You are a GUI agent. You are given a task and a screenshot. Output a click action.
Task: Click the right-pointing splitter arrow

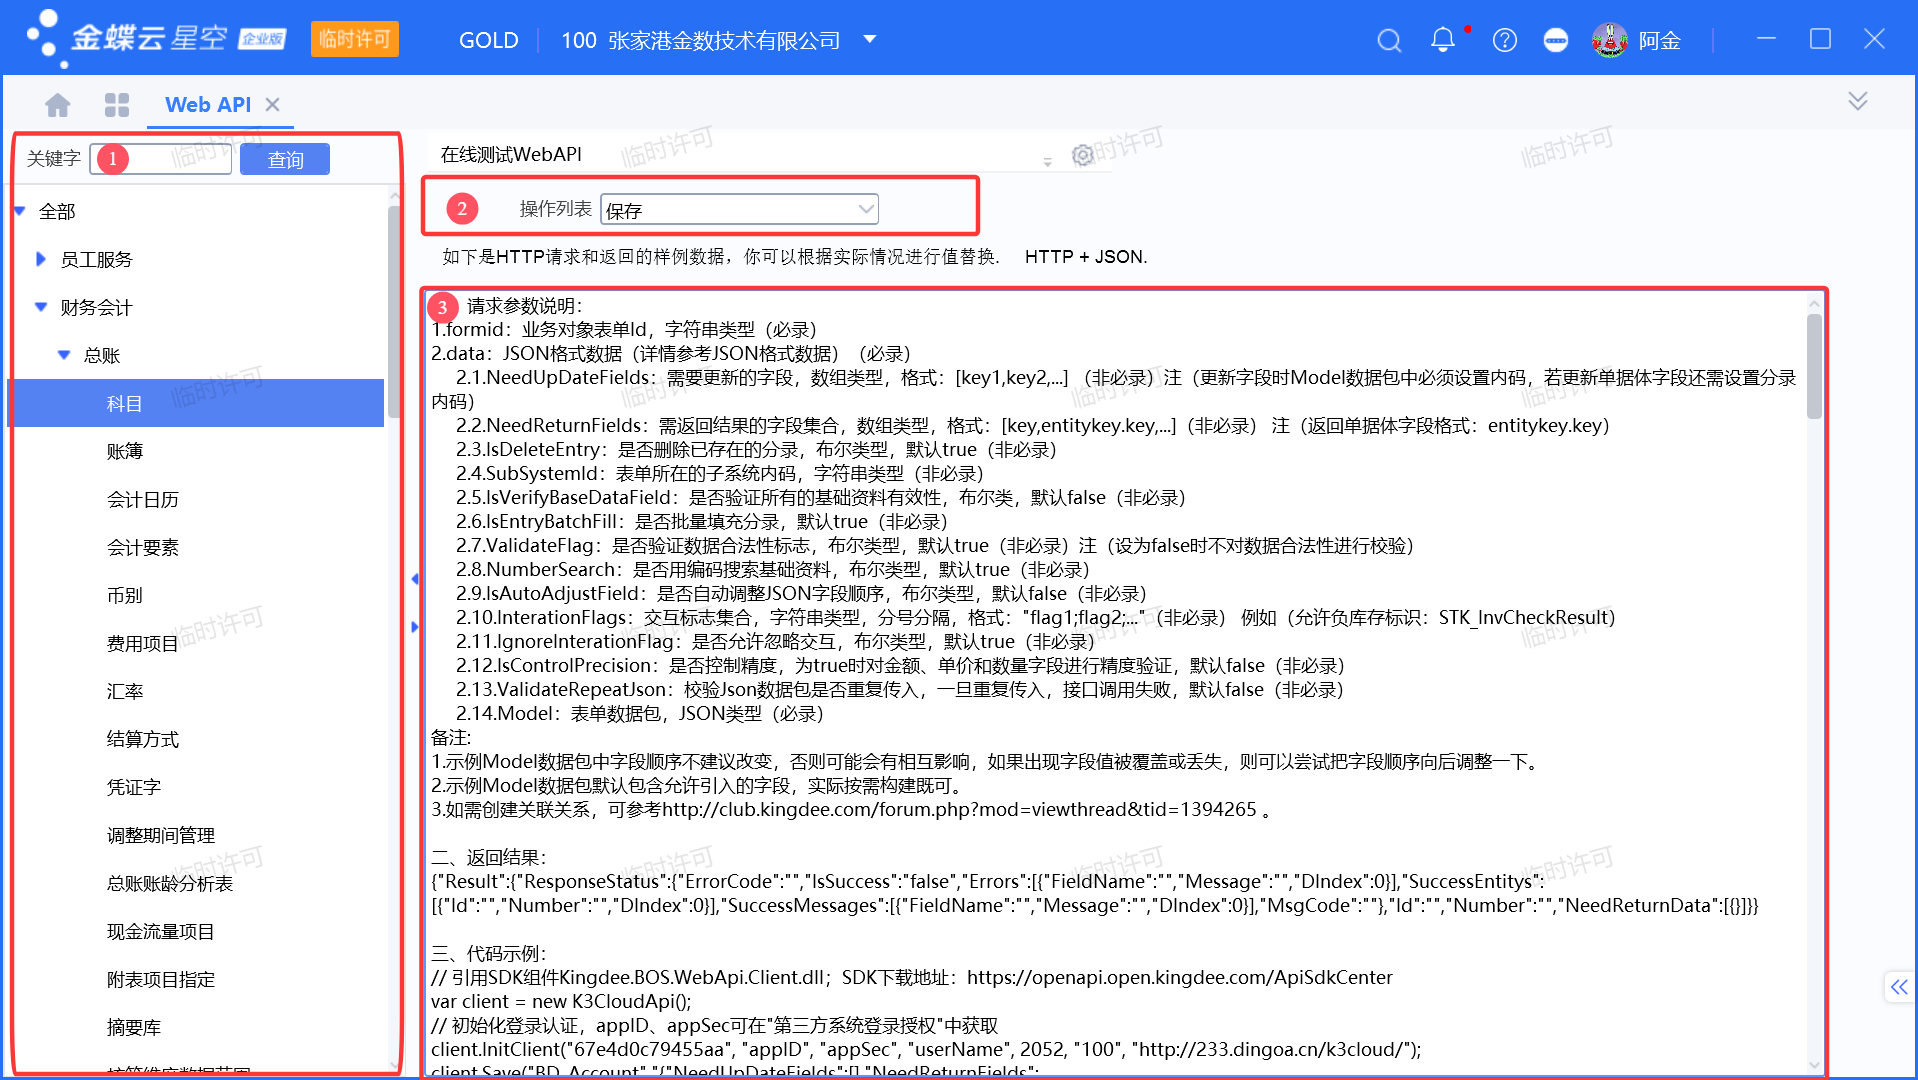[x=415, y=627]
